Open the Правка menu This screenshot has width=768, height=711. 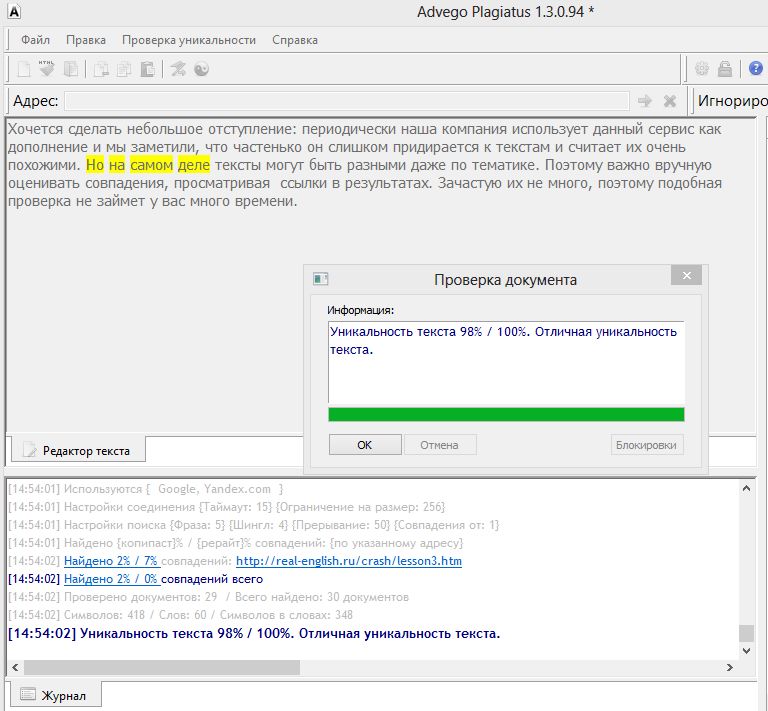coord(86,40)
